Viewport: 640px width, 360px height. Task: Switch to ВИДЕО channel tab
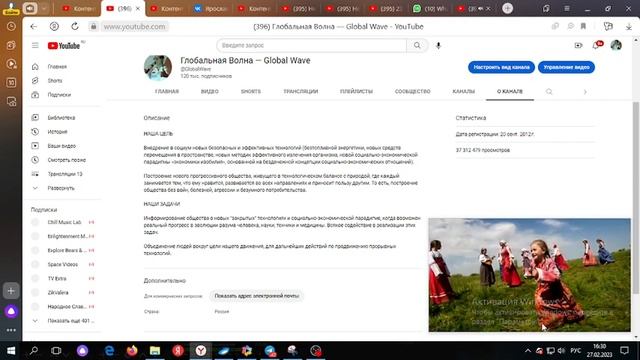coord(210,91)
